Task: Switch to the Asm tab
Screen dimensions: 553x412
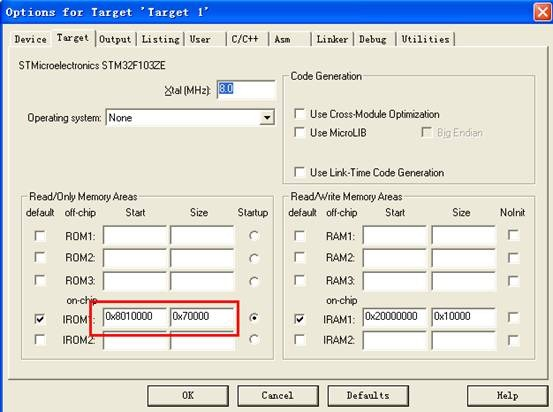Action: (x=282, y=39)
